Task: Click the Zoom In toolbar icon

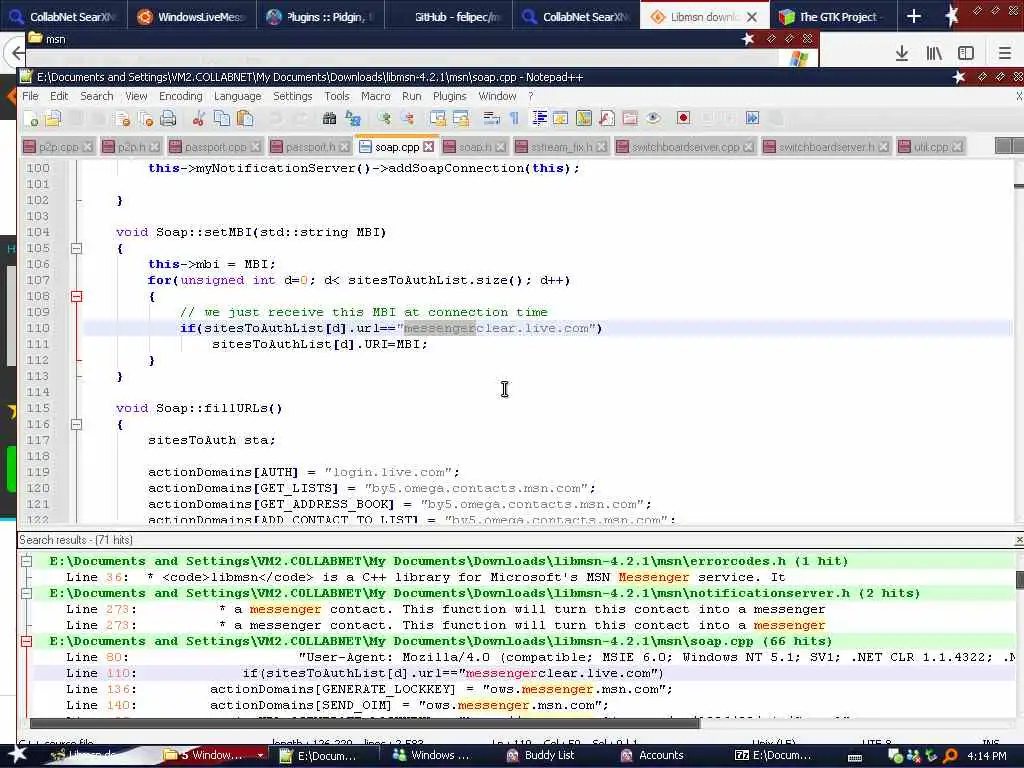Action: tap(384, 118)
